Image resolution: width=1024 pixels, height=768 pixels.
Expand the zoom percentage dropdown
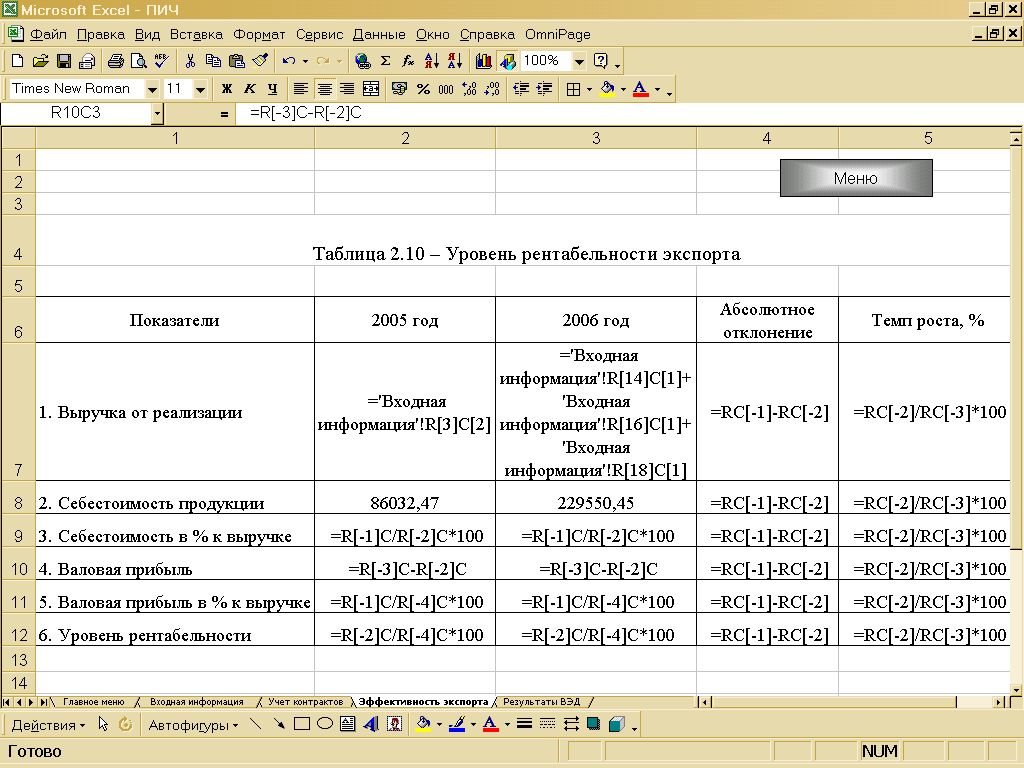(x=578, y=61)
